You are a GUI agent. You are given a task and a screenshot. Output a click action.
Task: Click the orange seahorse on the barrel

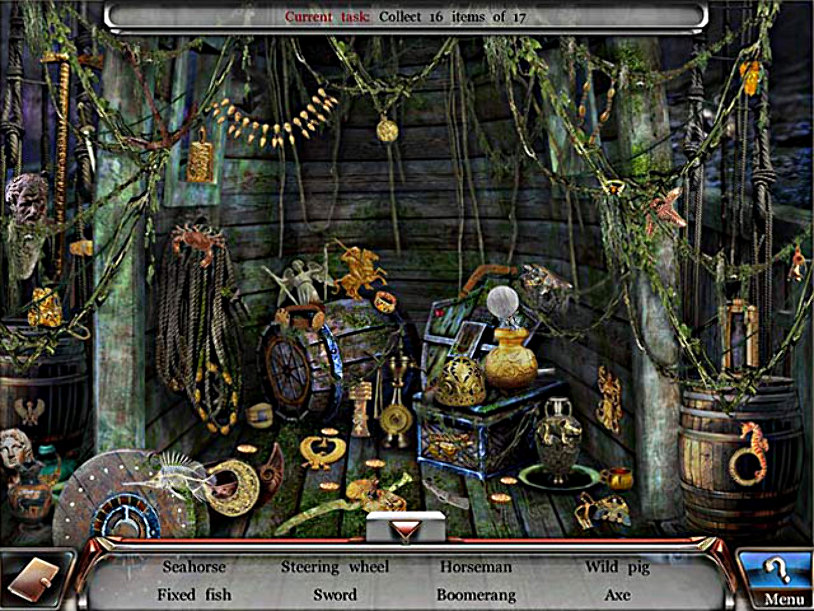tap(751, 453)
